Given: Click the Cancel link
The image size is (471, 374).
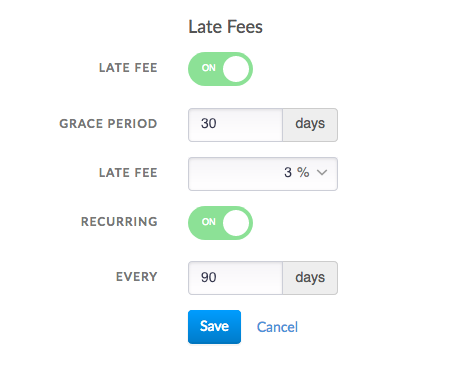Looking at the screenshot, I should (277, 327).
